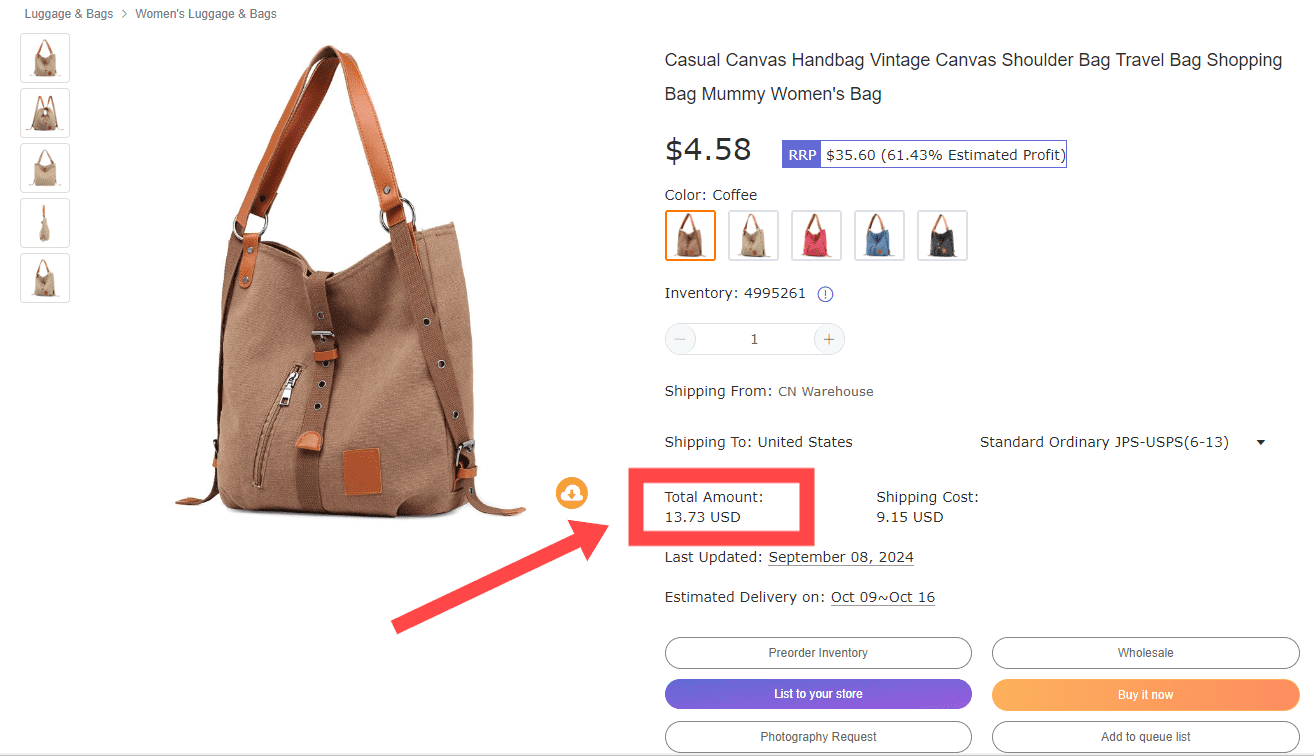The image size is (1314, 756).
Task: Open the Wholesale option
Action: pyautogui.click(x=1145, y=653)
